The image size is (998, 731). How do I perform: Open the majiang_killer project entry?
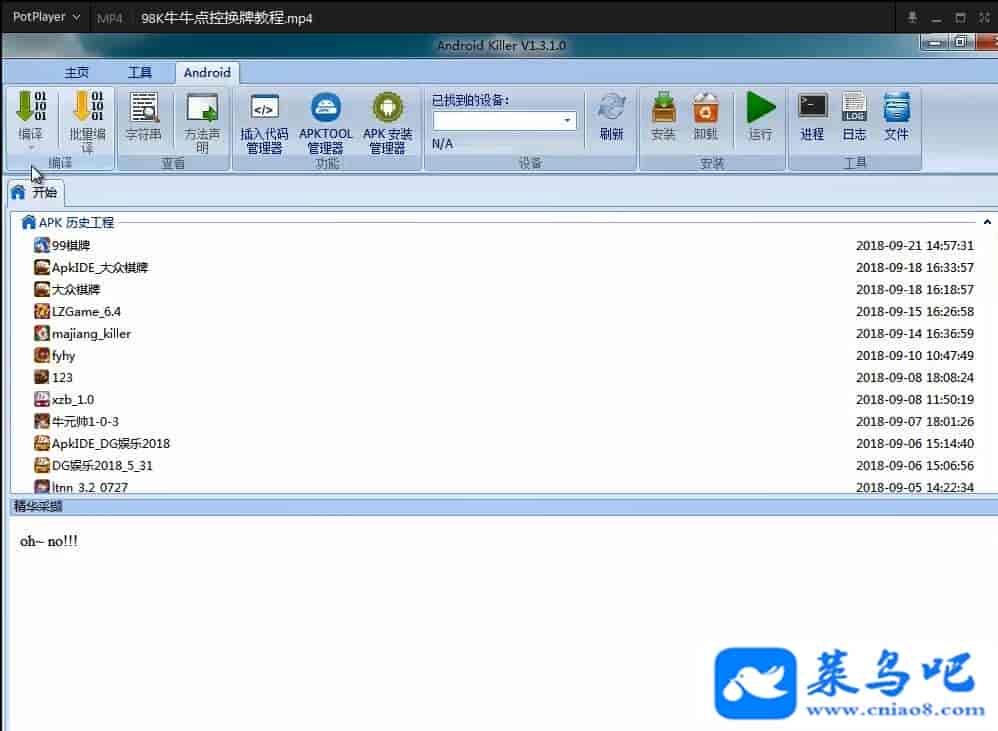[91, 334]
